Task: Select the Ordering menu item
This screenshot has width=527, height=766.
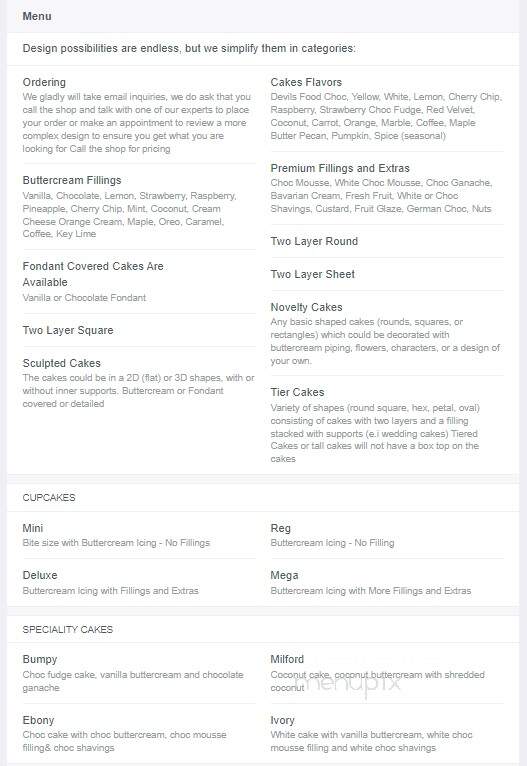Action: pos(44,82)
